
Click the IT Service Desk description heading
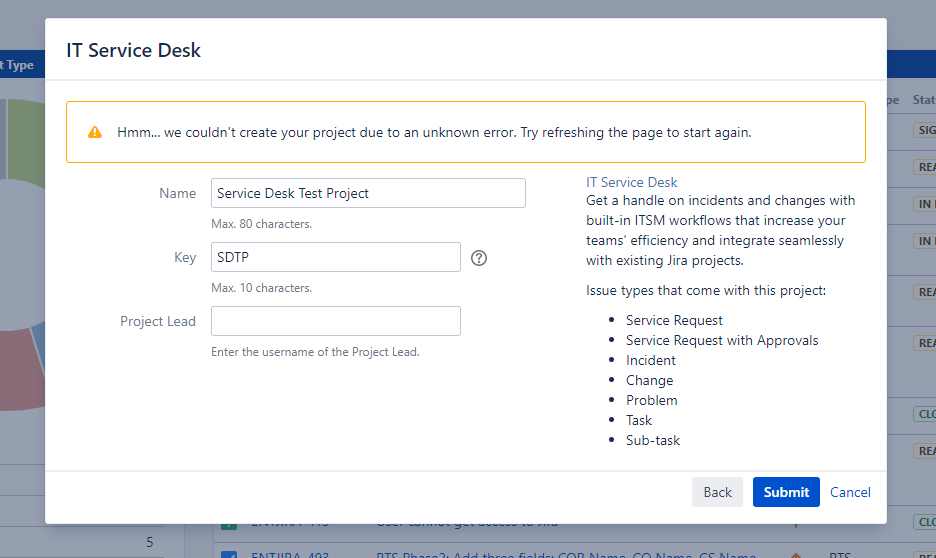(x=632, y=182)
